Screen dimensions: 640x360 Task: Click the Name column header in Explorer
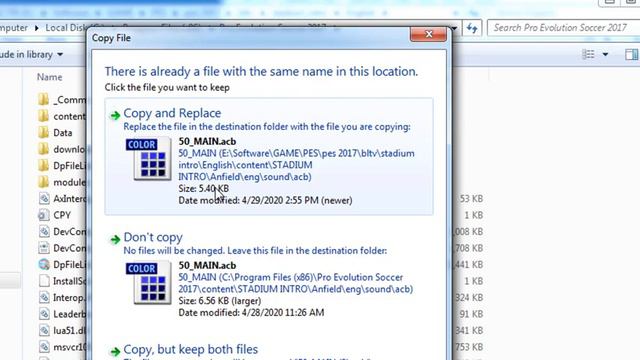[x=49, y=77]
